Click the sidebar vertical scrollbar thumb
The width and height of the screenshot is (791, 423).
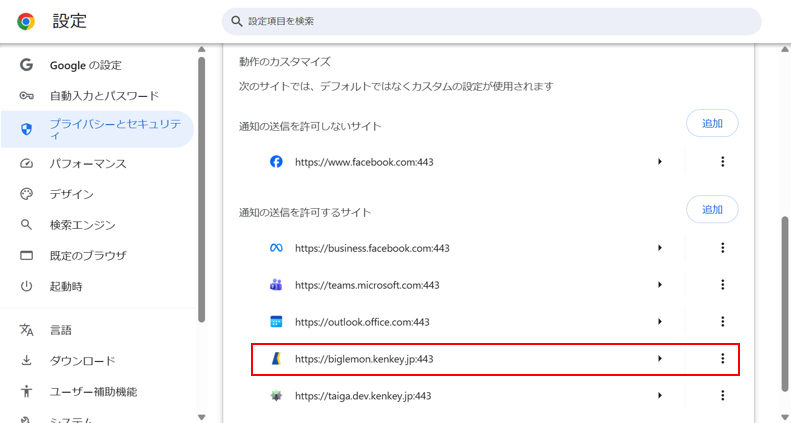tap(201, 190)
